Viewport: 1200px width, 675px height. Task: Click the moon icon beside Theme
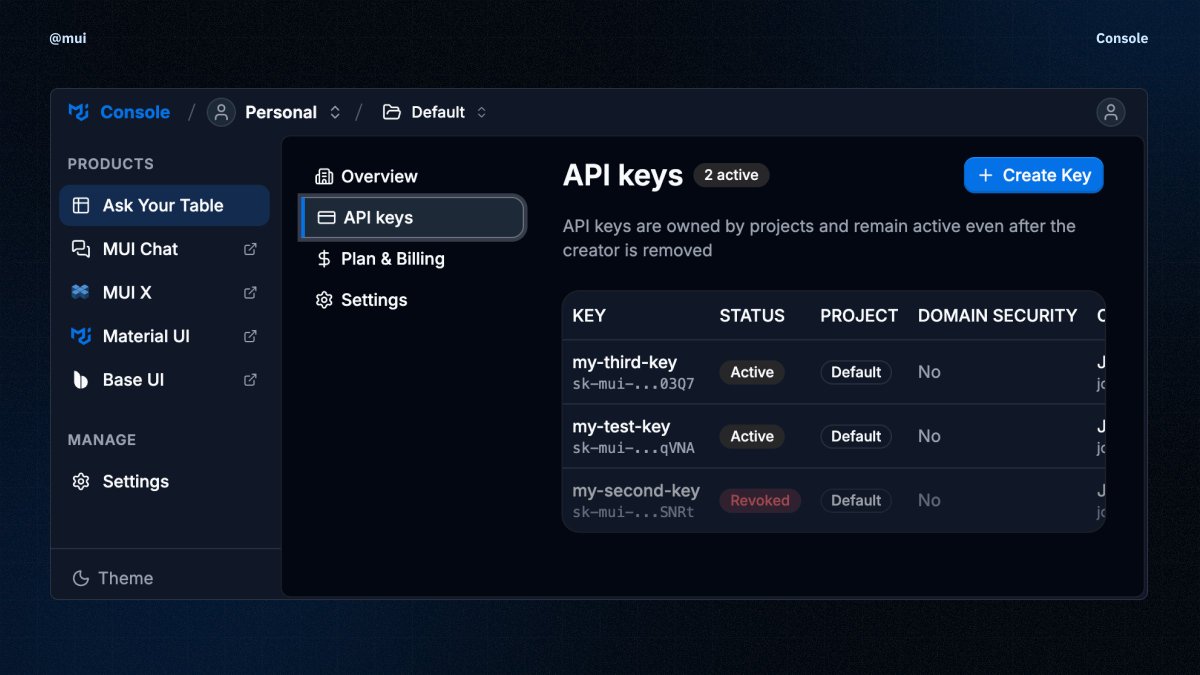click(x=81, y=578)
